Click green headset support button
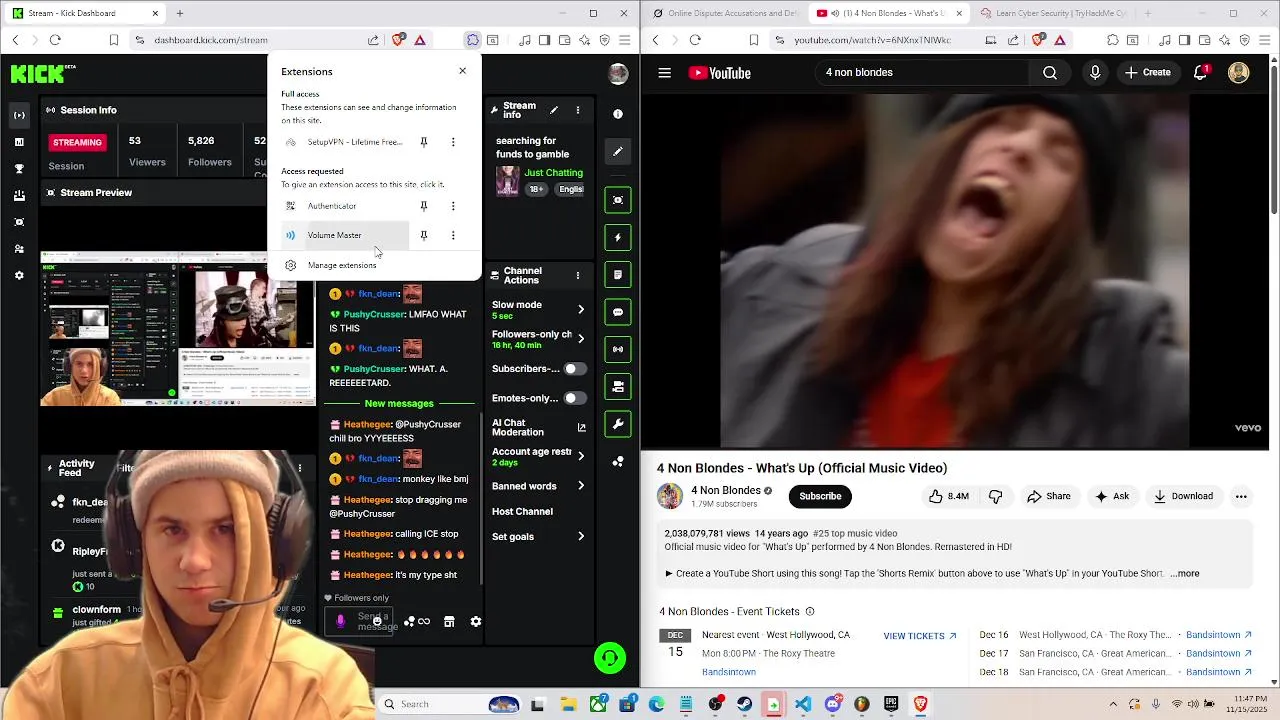Image resolution: width=1280 pixels, height=720 pixels. click(610, 657)
